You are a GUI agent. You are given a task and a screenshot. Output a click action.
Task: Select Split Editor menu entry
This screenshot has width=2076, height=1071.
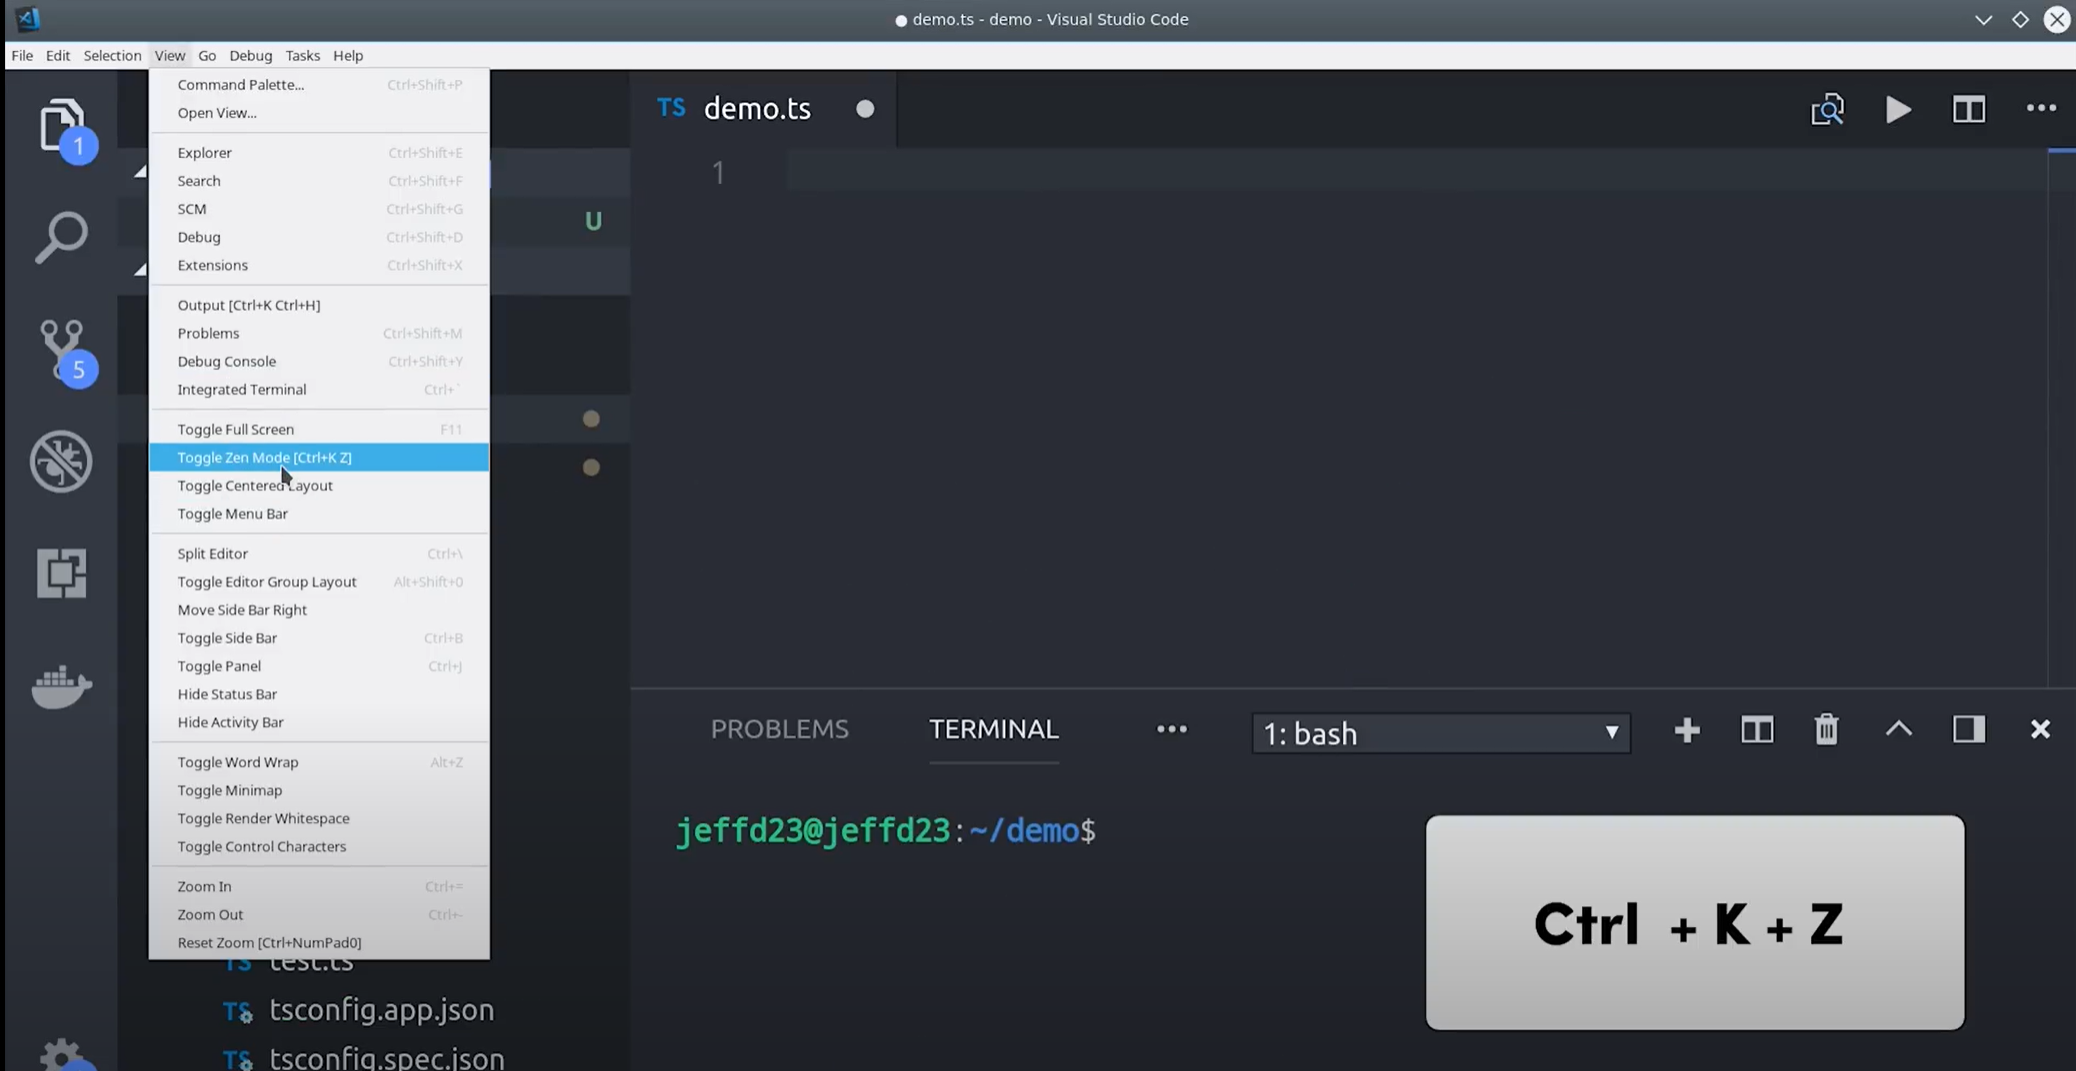319,553
